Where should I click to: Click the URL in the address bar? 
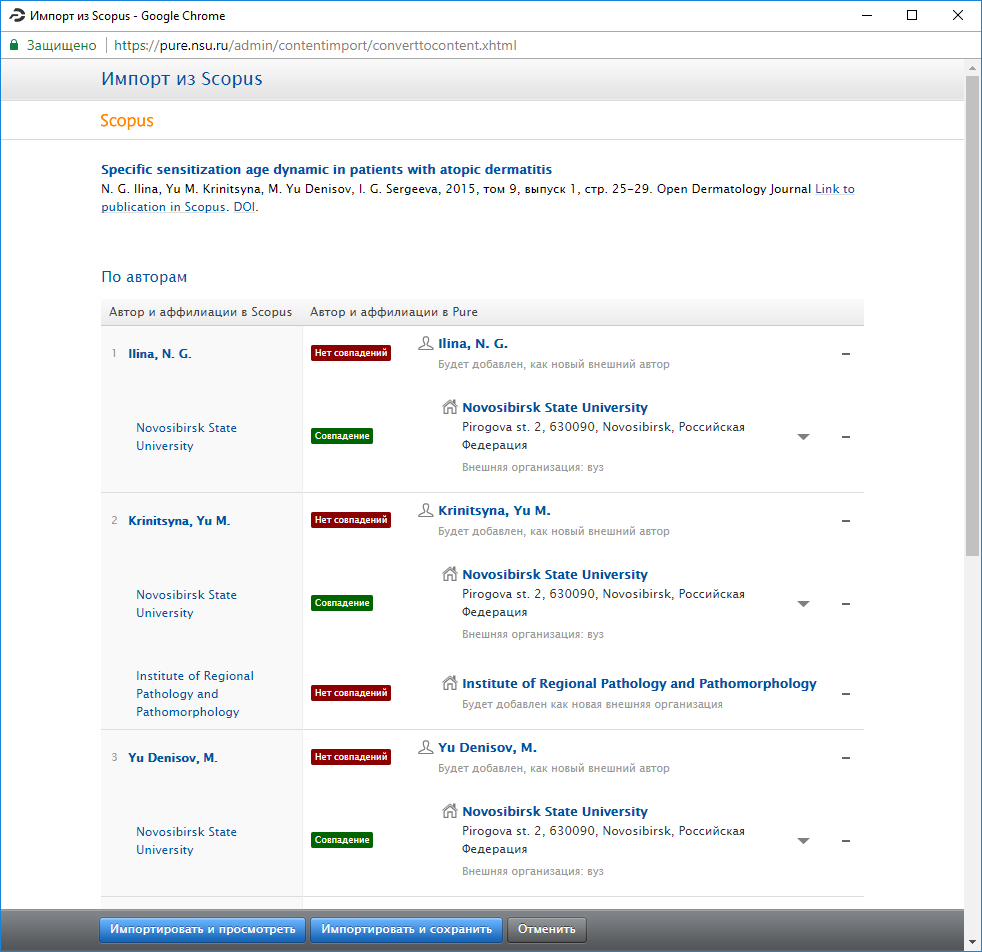click(315, 45)
